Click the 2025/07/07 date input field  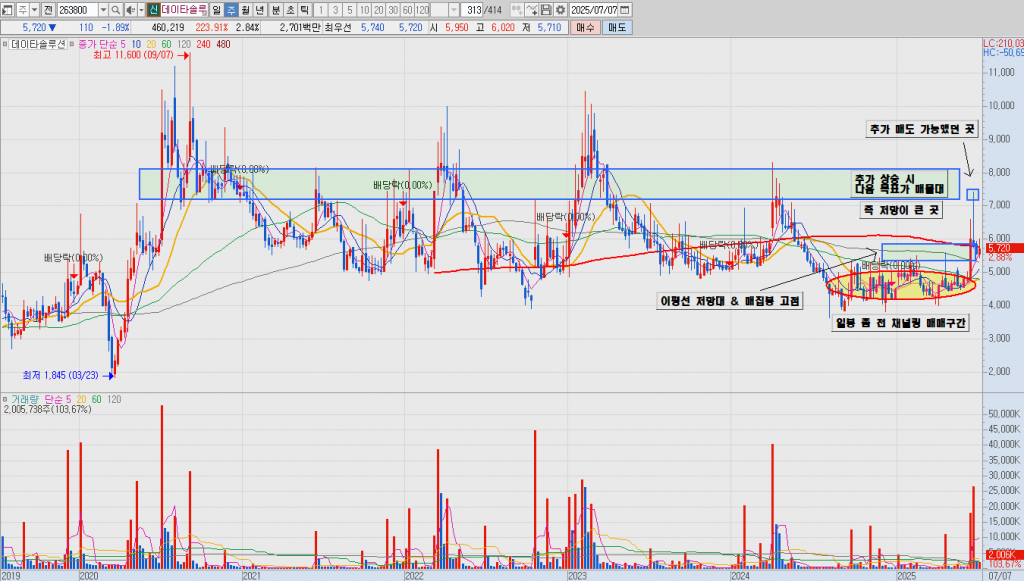592,9
